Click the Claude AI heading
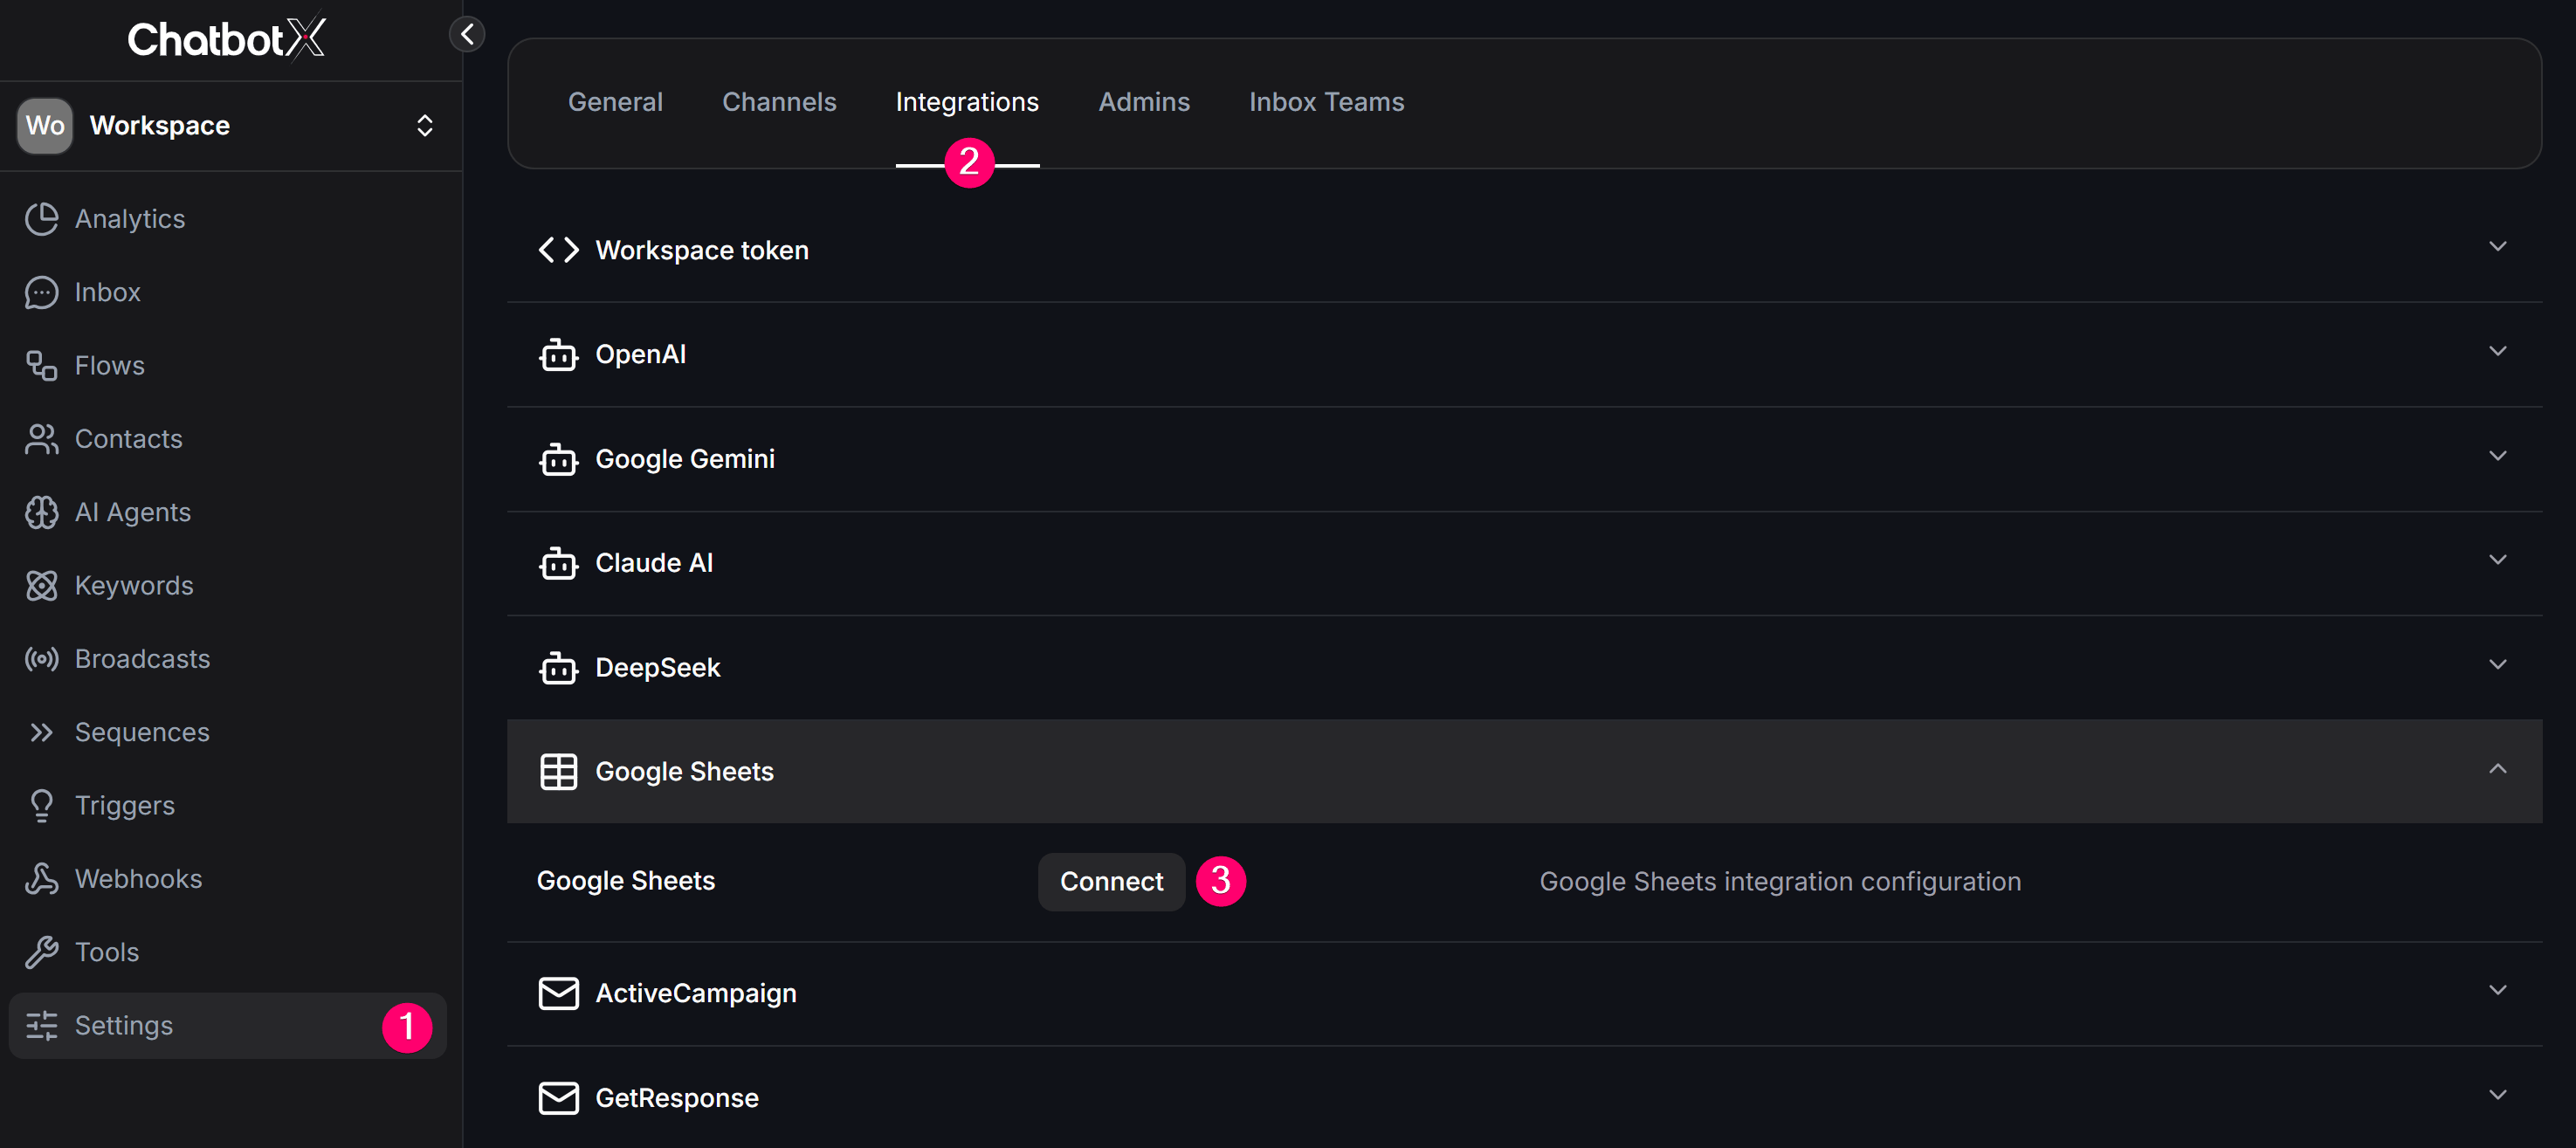 (654, 563)
